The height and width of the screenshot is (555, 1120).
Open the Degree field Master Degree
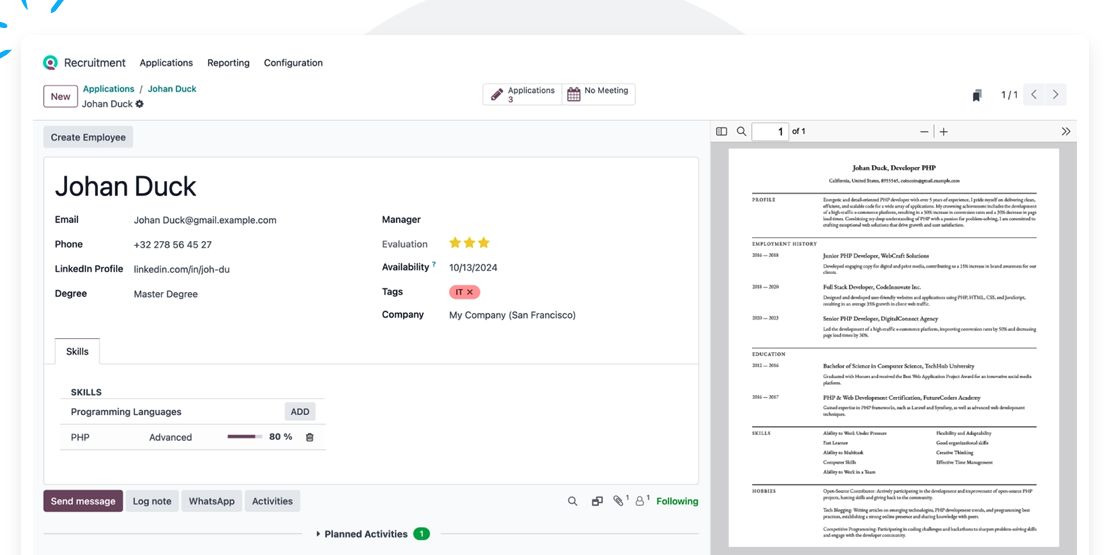point(166,294)
